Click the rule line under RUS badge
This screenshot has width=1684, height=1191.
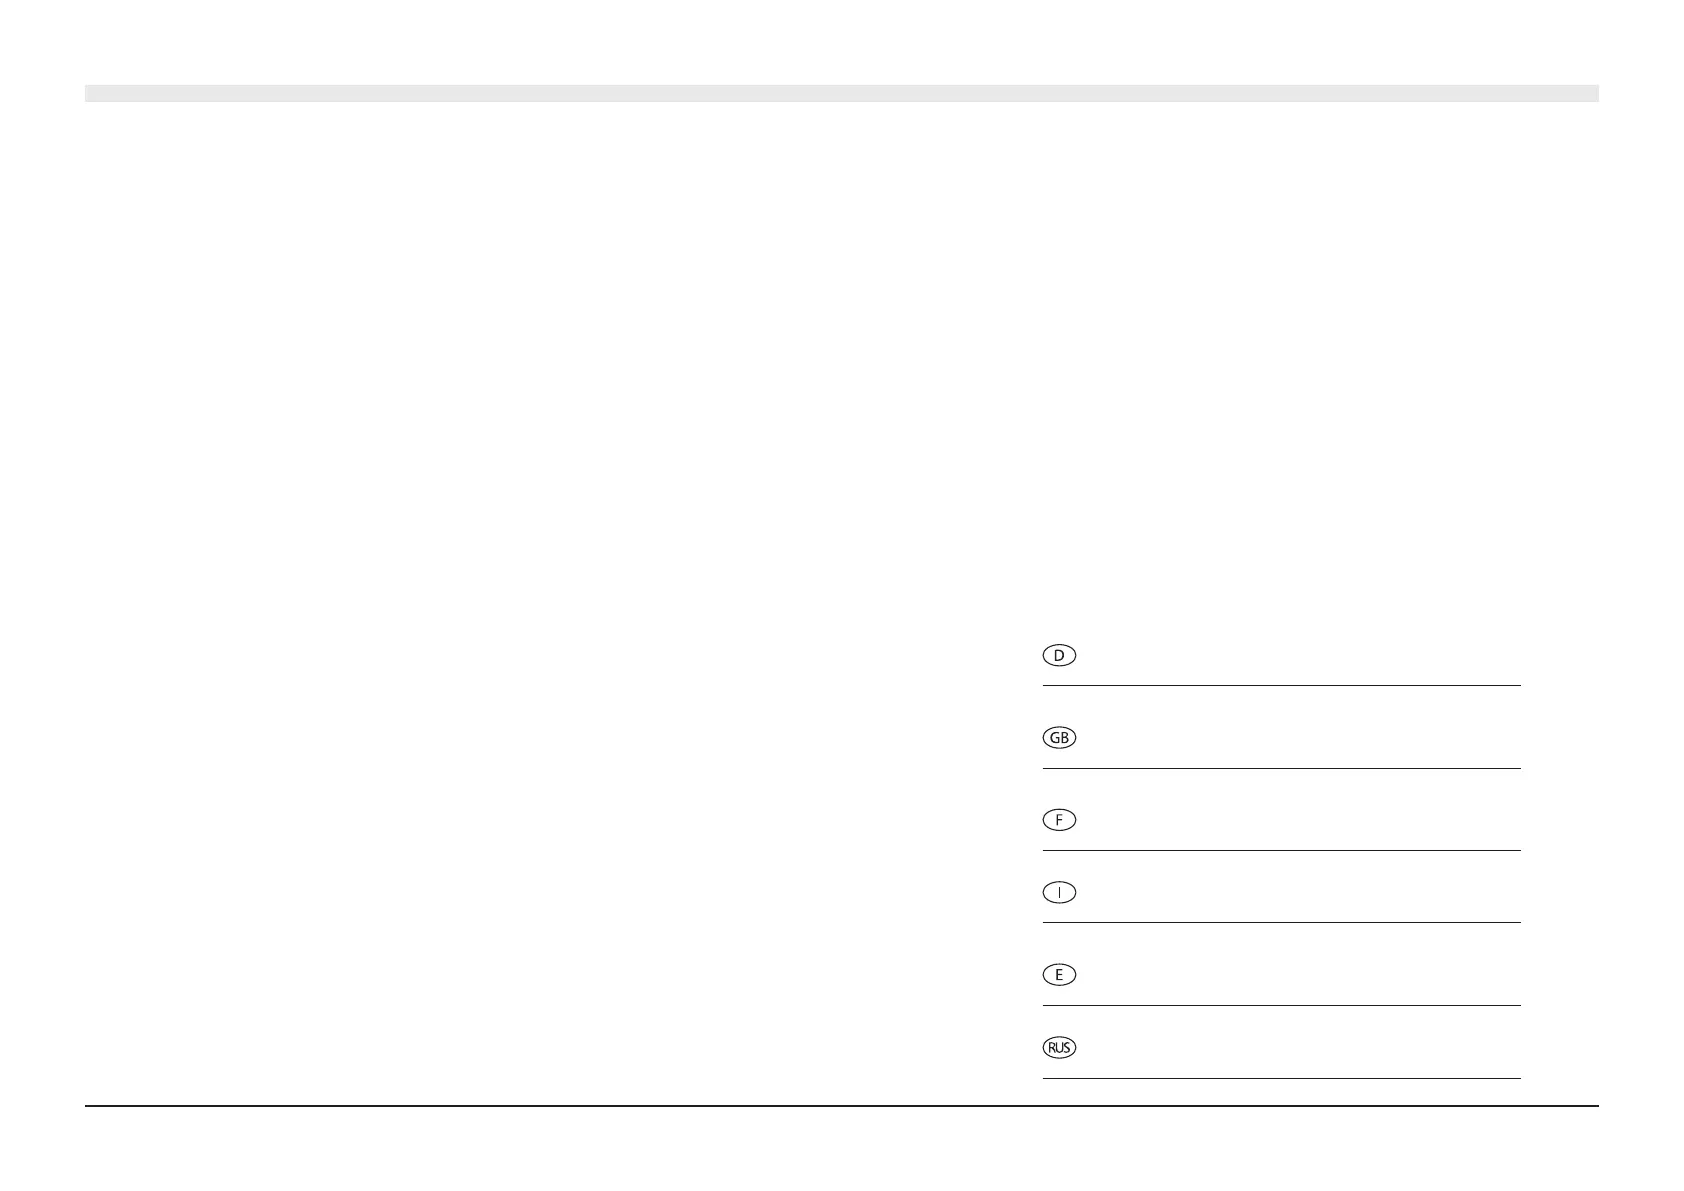[1281, 1078]
